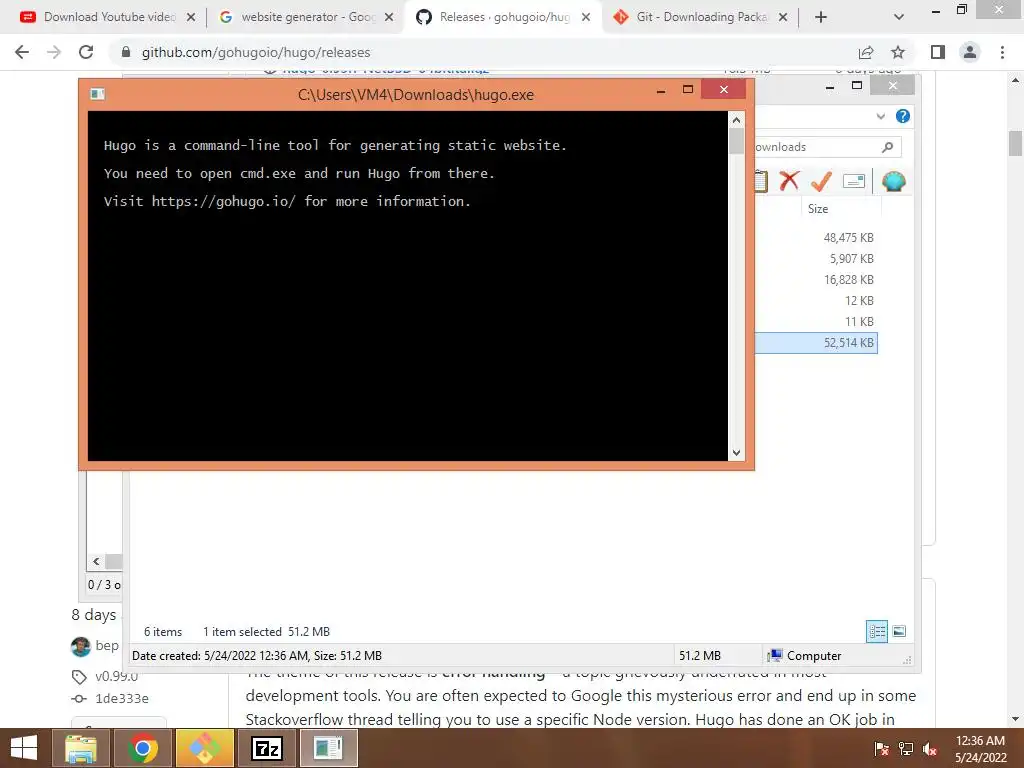Click the address bar URL
The width and height of the screenshot is (1024, 768).
256,52
